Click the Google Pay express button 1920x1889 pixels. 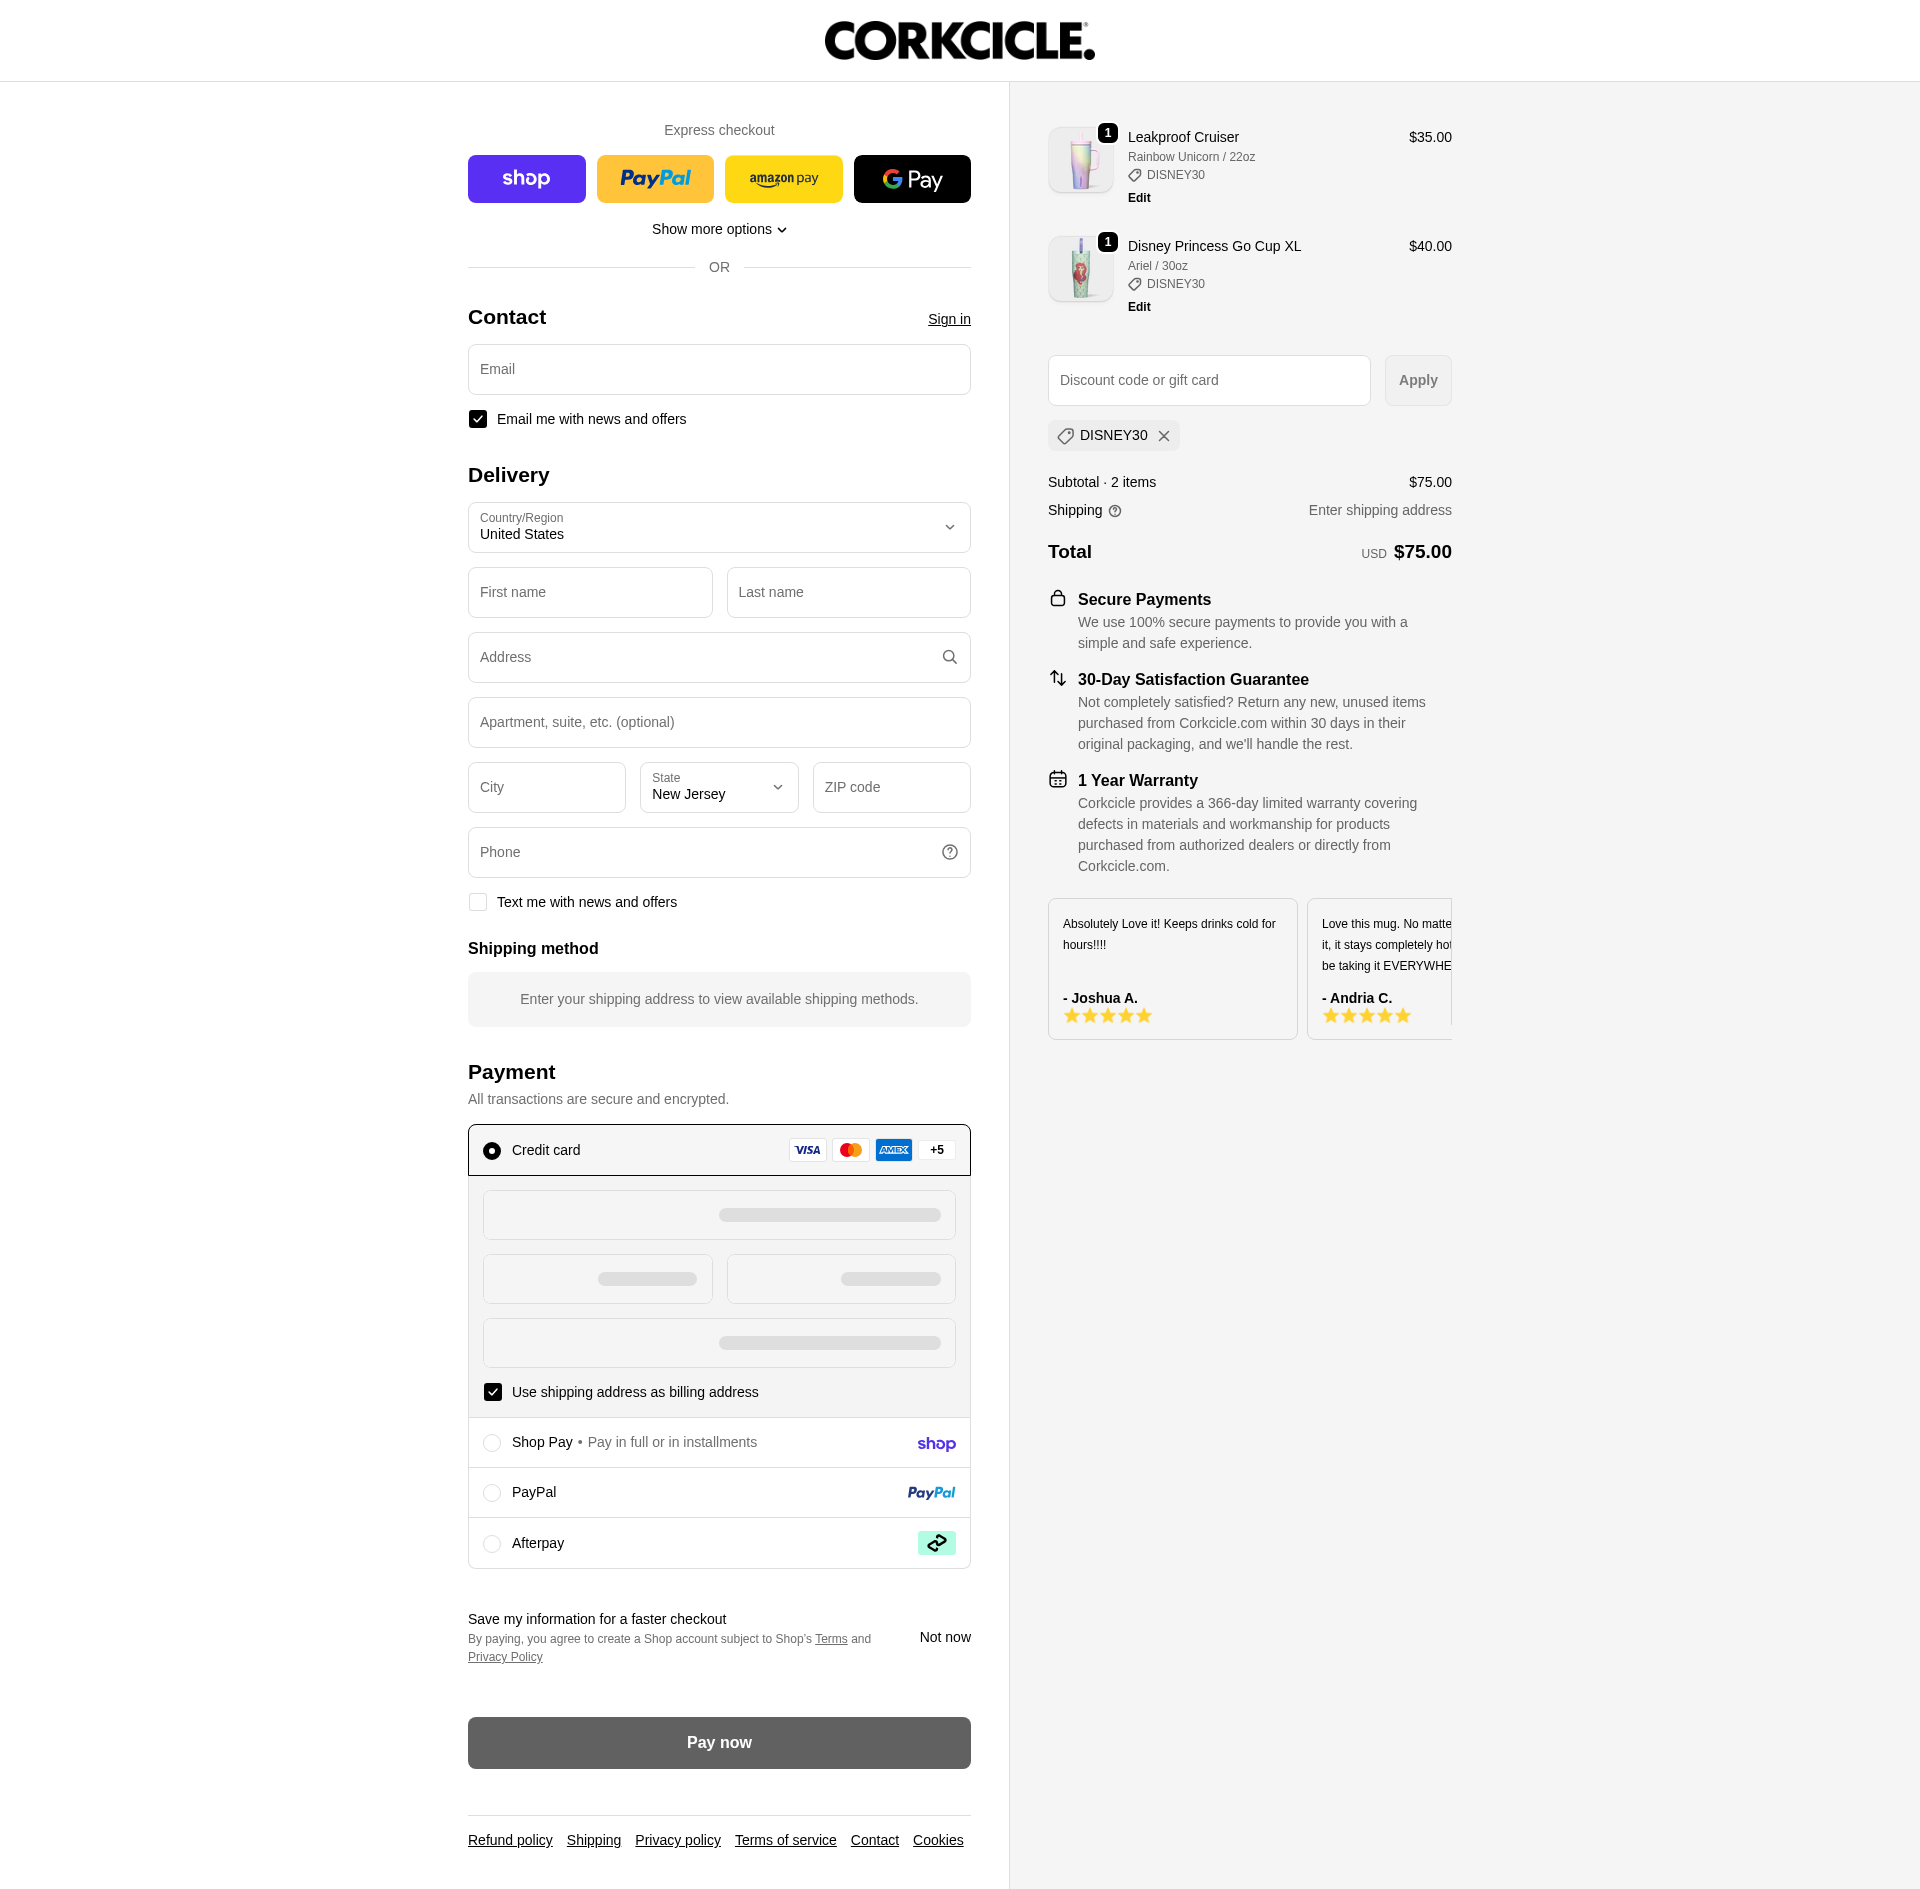pyautogui.click(x=912, y=179)
